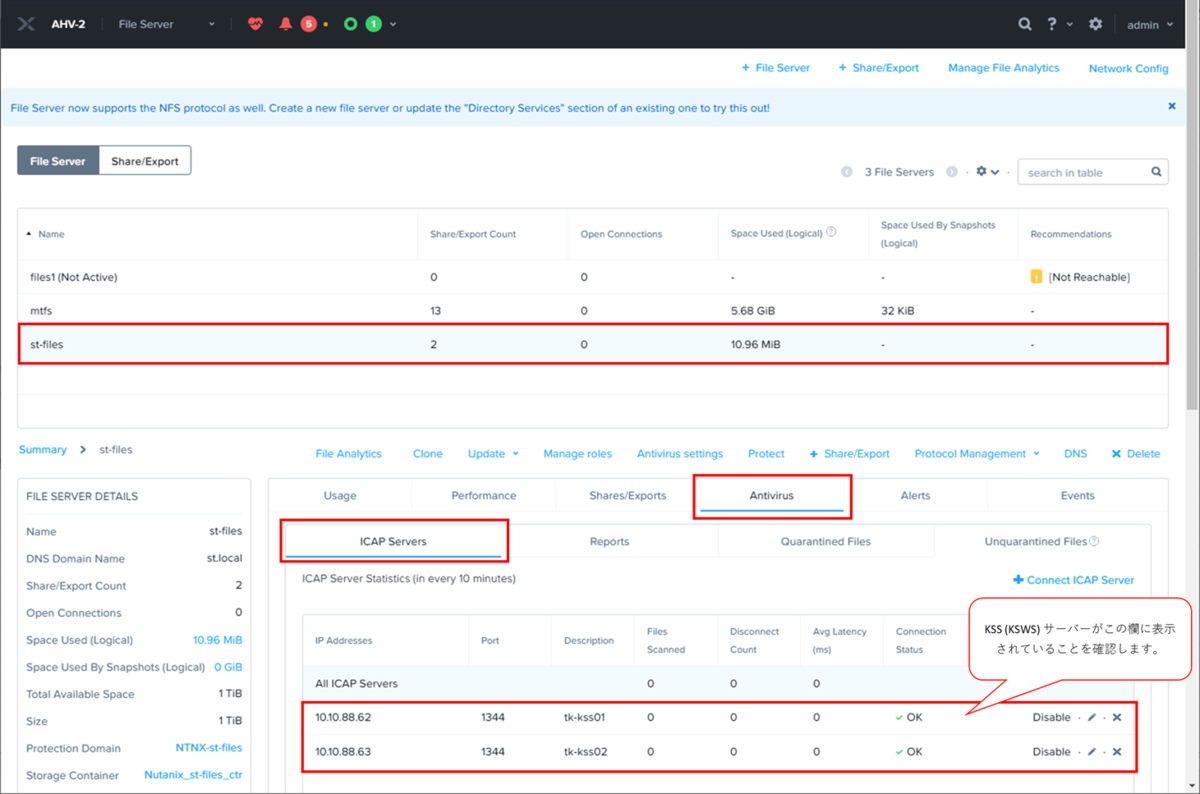The image size is (1200, 794).
Task: Open the Events tab
Action: coord(1078,495)
